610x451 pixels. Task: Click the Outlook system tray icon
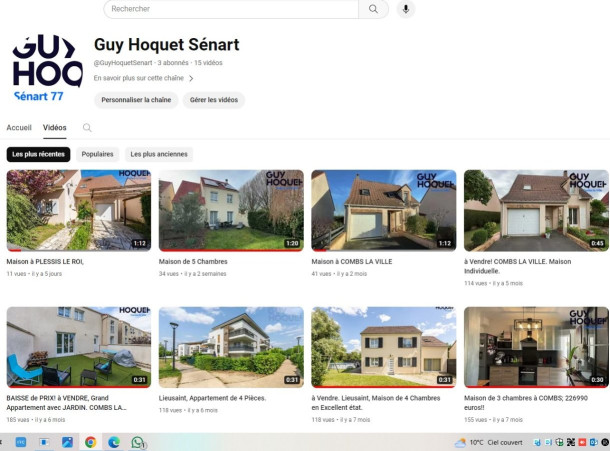pyautogui.click(x=594, y=442)
